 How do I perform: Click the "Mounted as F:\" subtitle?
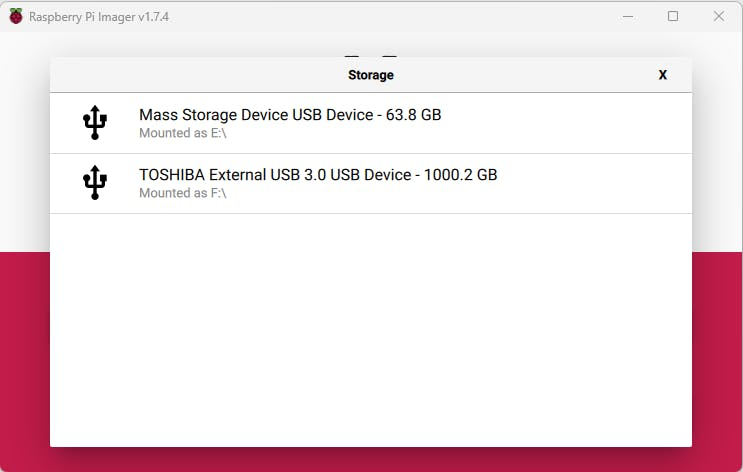tap(182, 193)
